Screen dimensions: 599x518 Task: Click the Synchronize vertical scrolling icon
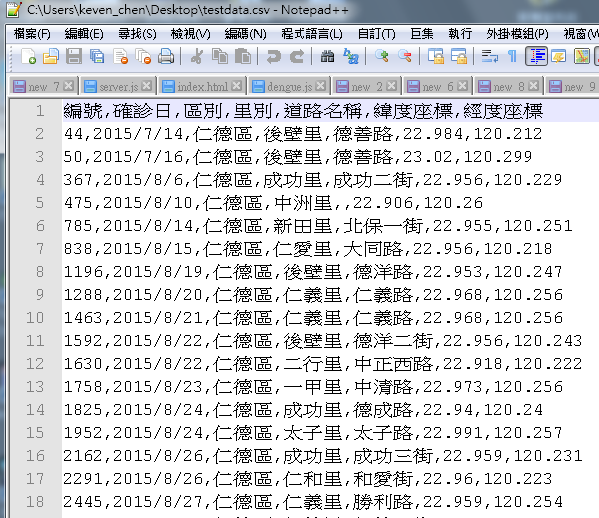tap(435, 57)
